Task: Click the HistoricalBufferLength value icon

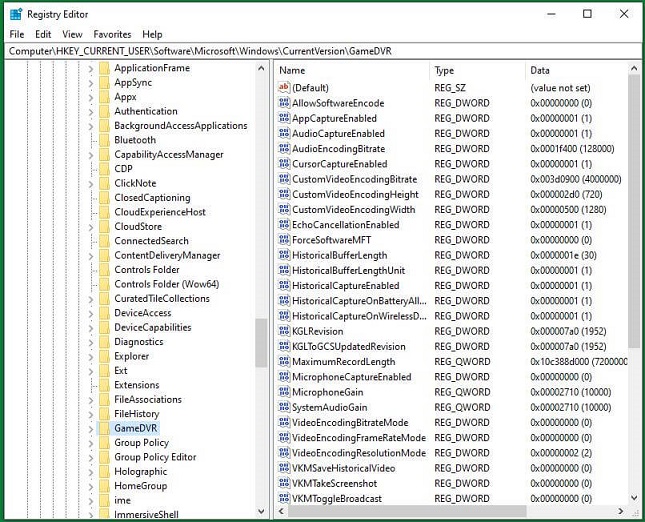Action: click(284, 255)
